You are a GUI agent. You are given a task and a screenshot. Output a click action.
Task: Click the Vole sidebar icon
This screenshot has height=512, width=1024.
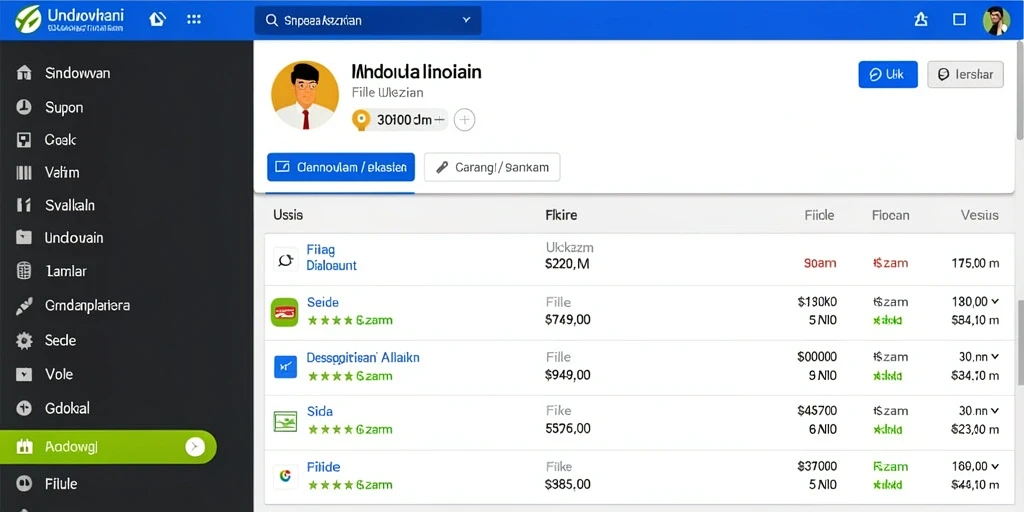pos(24,374)
